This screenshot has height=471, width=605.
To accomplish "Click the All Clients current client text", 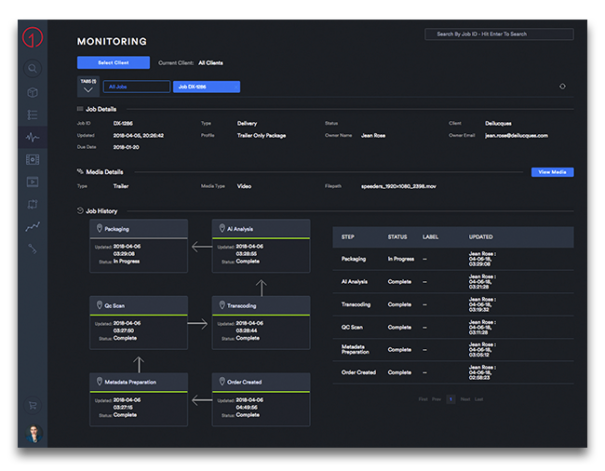I will [x=211, y=63].
